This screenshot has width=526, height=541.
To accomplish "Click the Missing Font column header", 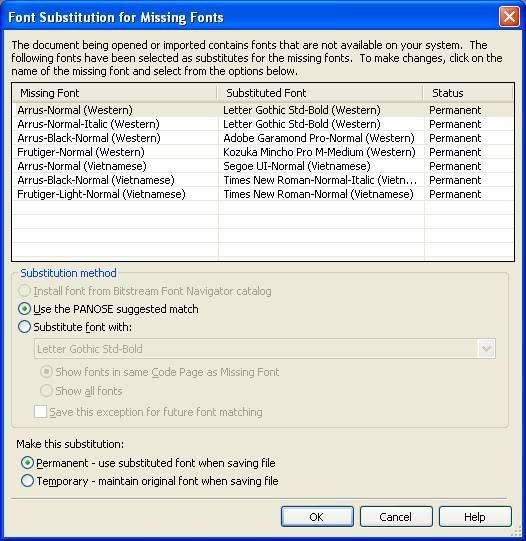I will click(x=115, y=93).
